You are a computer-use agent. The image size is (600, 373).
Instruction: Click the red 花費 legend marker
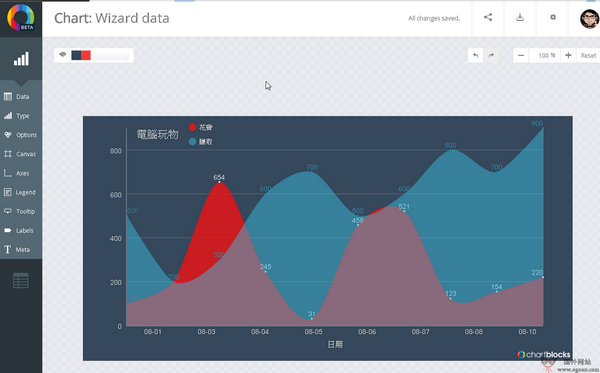[192, 127]
